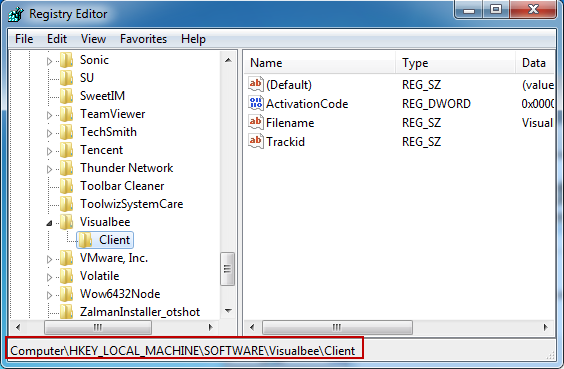The height and width of the screenshot is (369, 564).
Task: Click the tree pane scroll right arrow
Action: [211, 327]
